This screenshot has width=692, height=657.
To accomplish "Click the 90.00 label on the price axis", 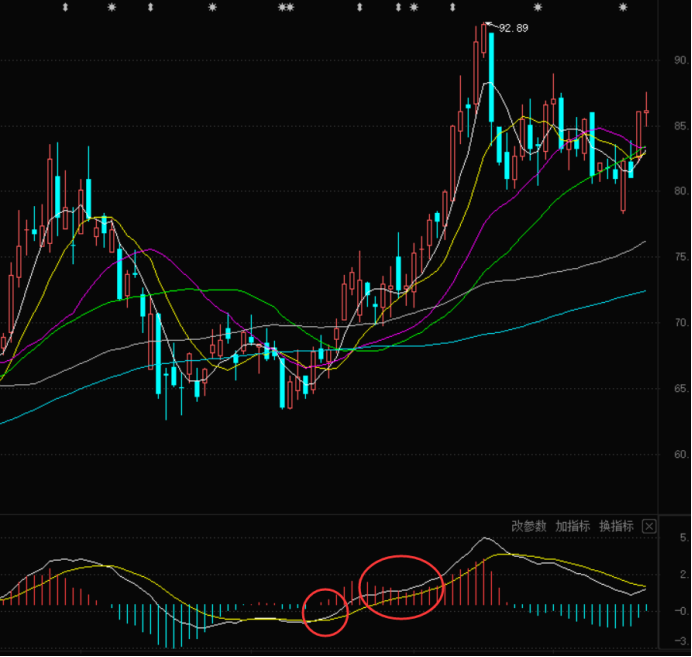I will [x=680, y=60].
